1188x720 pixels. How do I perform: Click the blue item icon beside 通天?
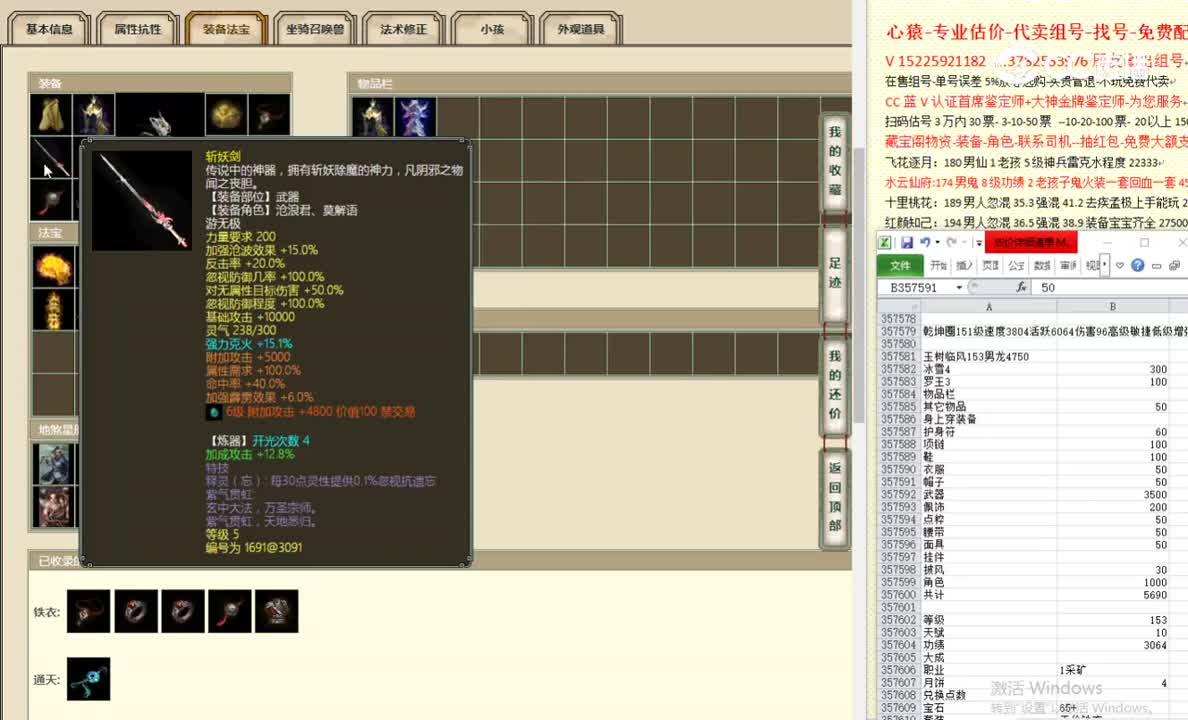[88, 678]
